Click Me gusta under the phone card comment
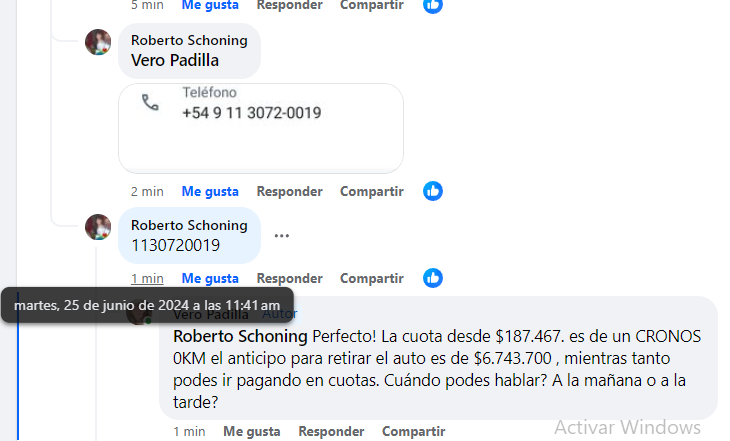Image resolution: width=730 pixels, height=441 pixels. point(210,191)
